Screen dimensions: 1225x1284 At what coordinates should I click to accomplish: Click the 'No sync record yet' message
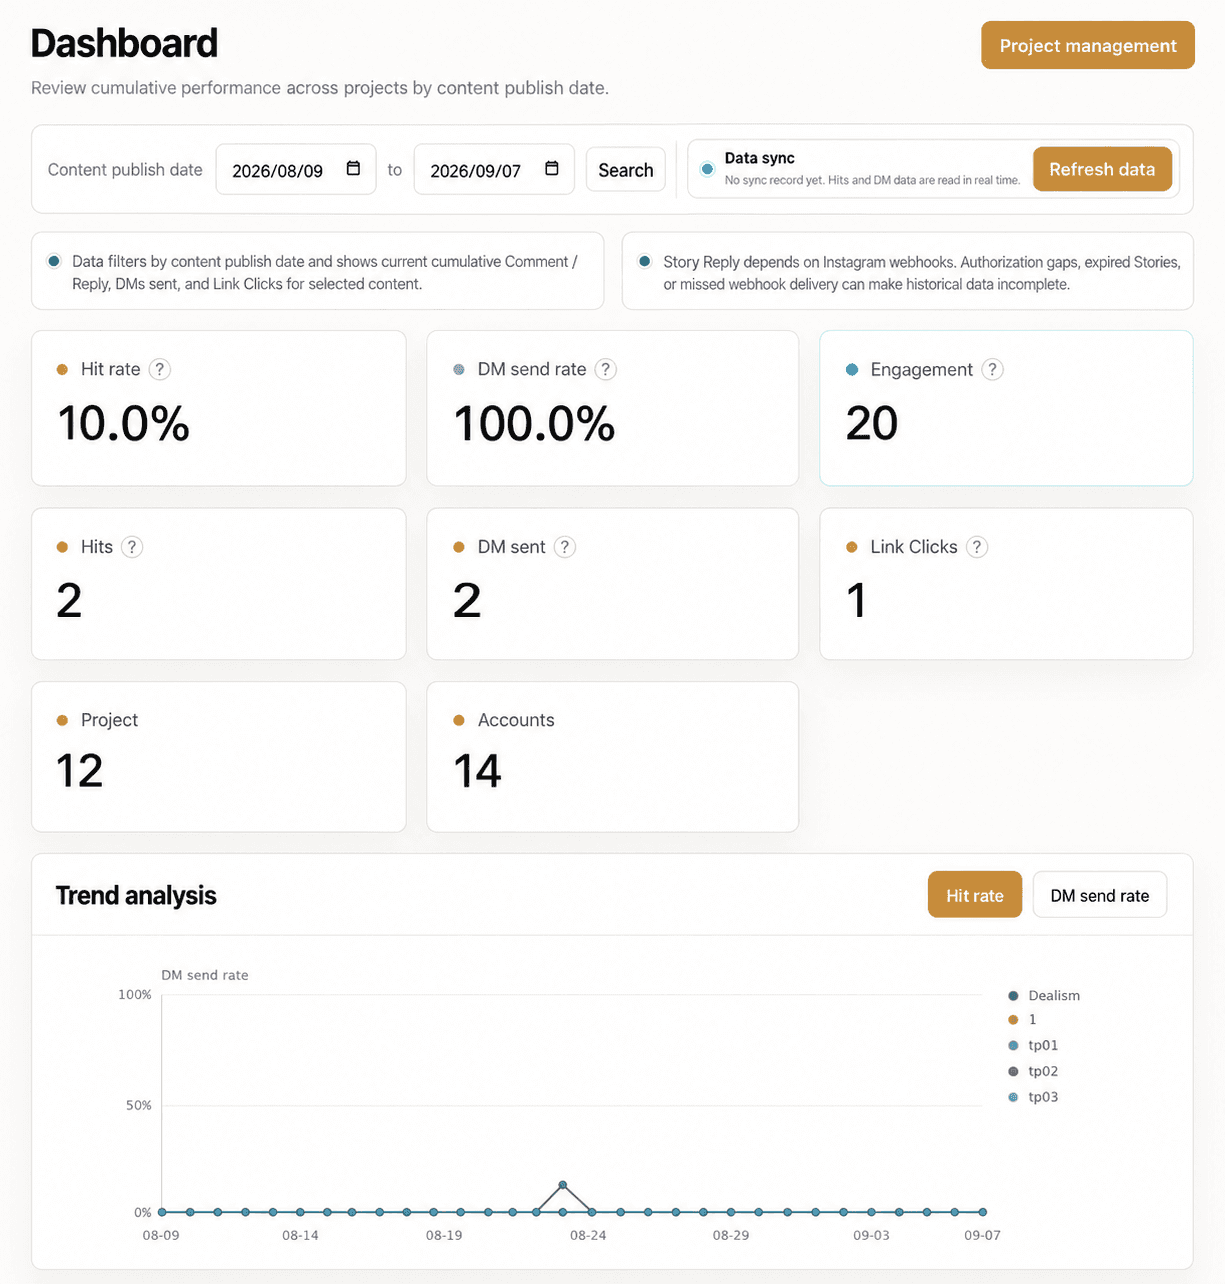tap(872, 180)
